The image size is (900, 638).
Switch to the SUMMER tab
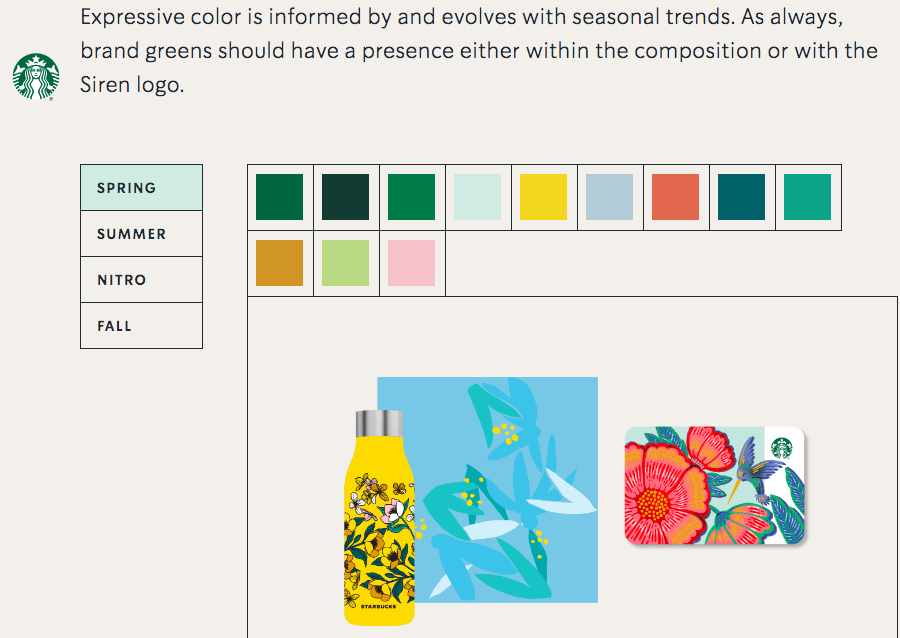point(141,234)
